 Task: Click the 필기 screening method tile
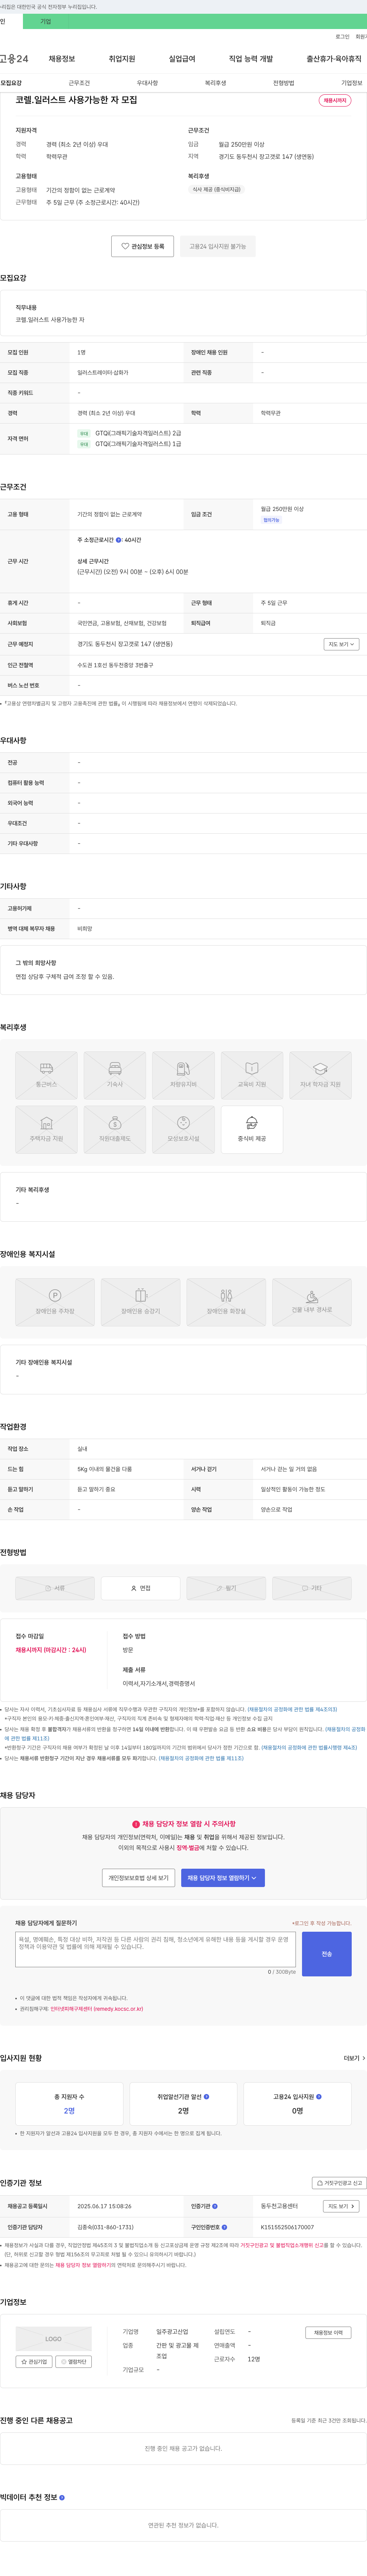[226, 1588]
